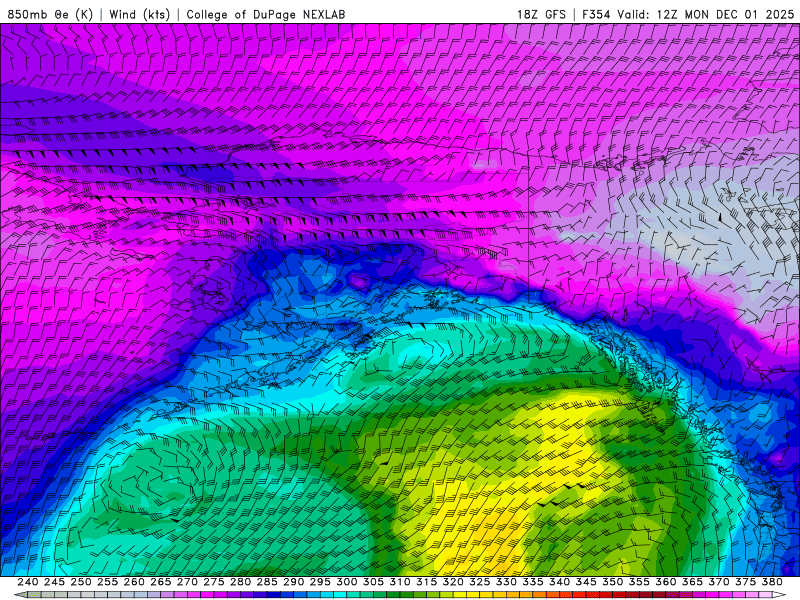Click the 355 colorbar scale label
The image size is (800, 600).
tap(639, 582)
